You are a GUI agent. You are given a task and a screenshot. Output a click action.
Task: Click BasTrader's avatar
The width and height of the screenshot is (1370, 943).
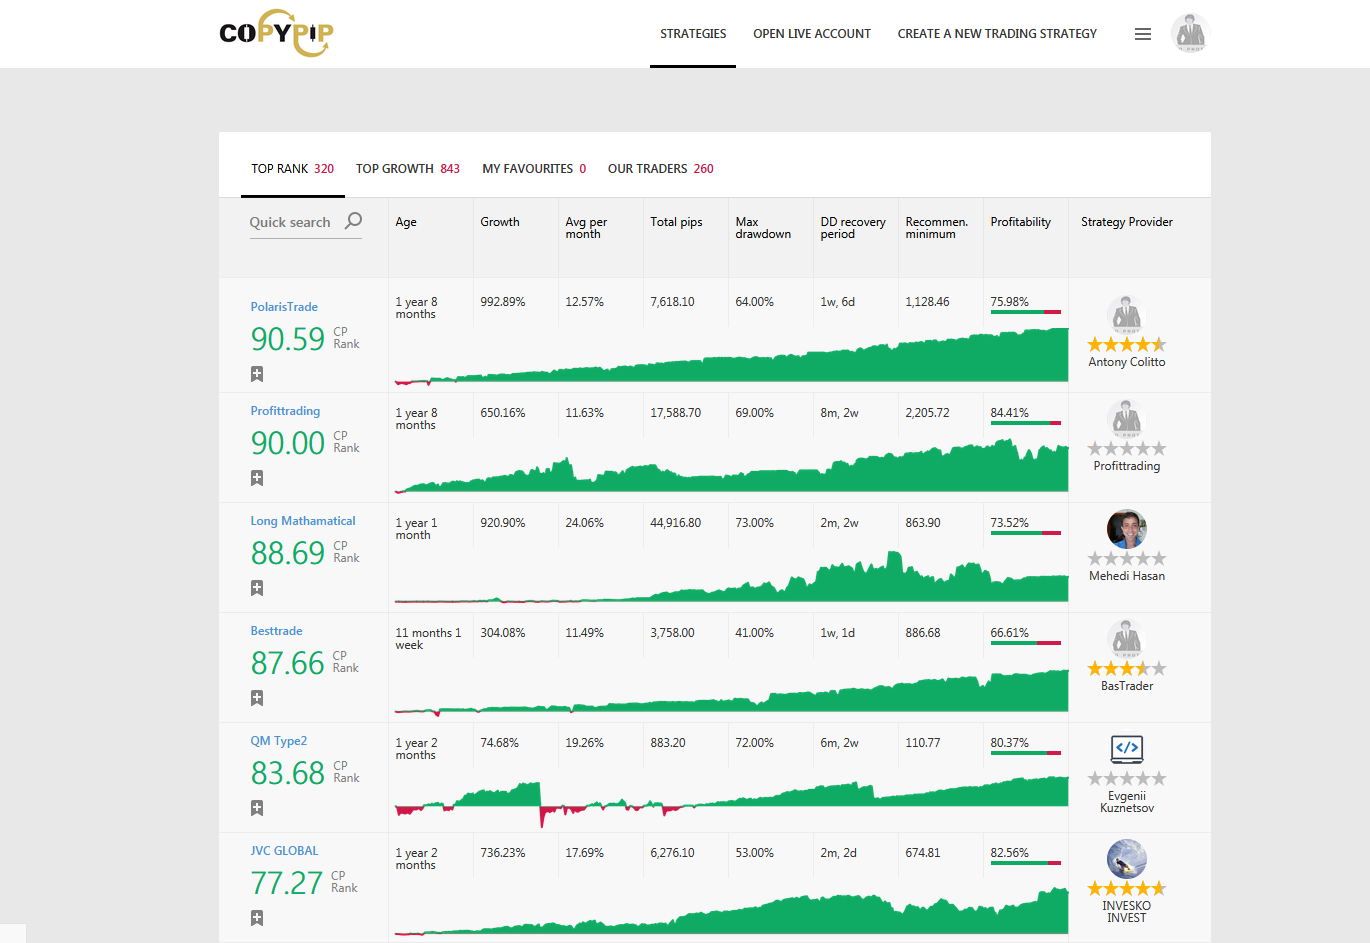pyautogui.click(x=1127, y=639)
